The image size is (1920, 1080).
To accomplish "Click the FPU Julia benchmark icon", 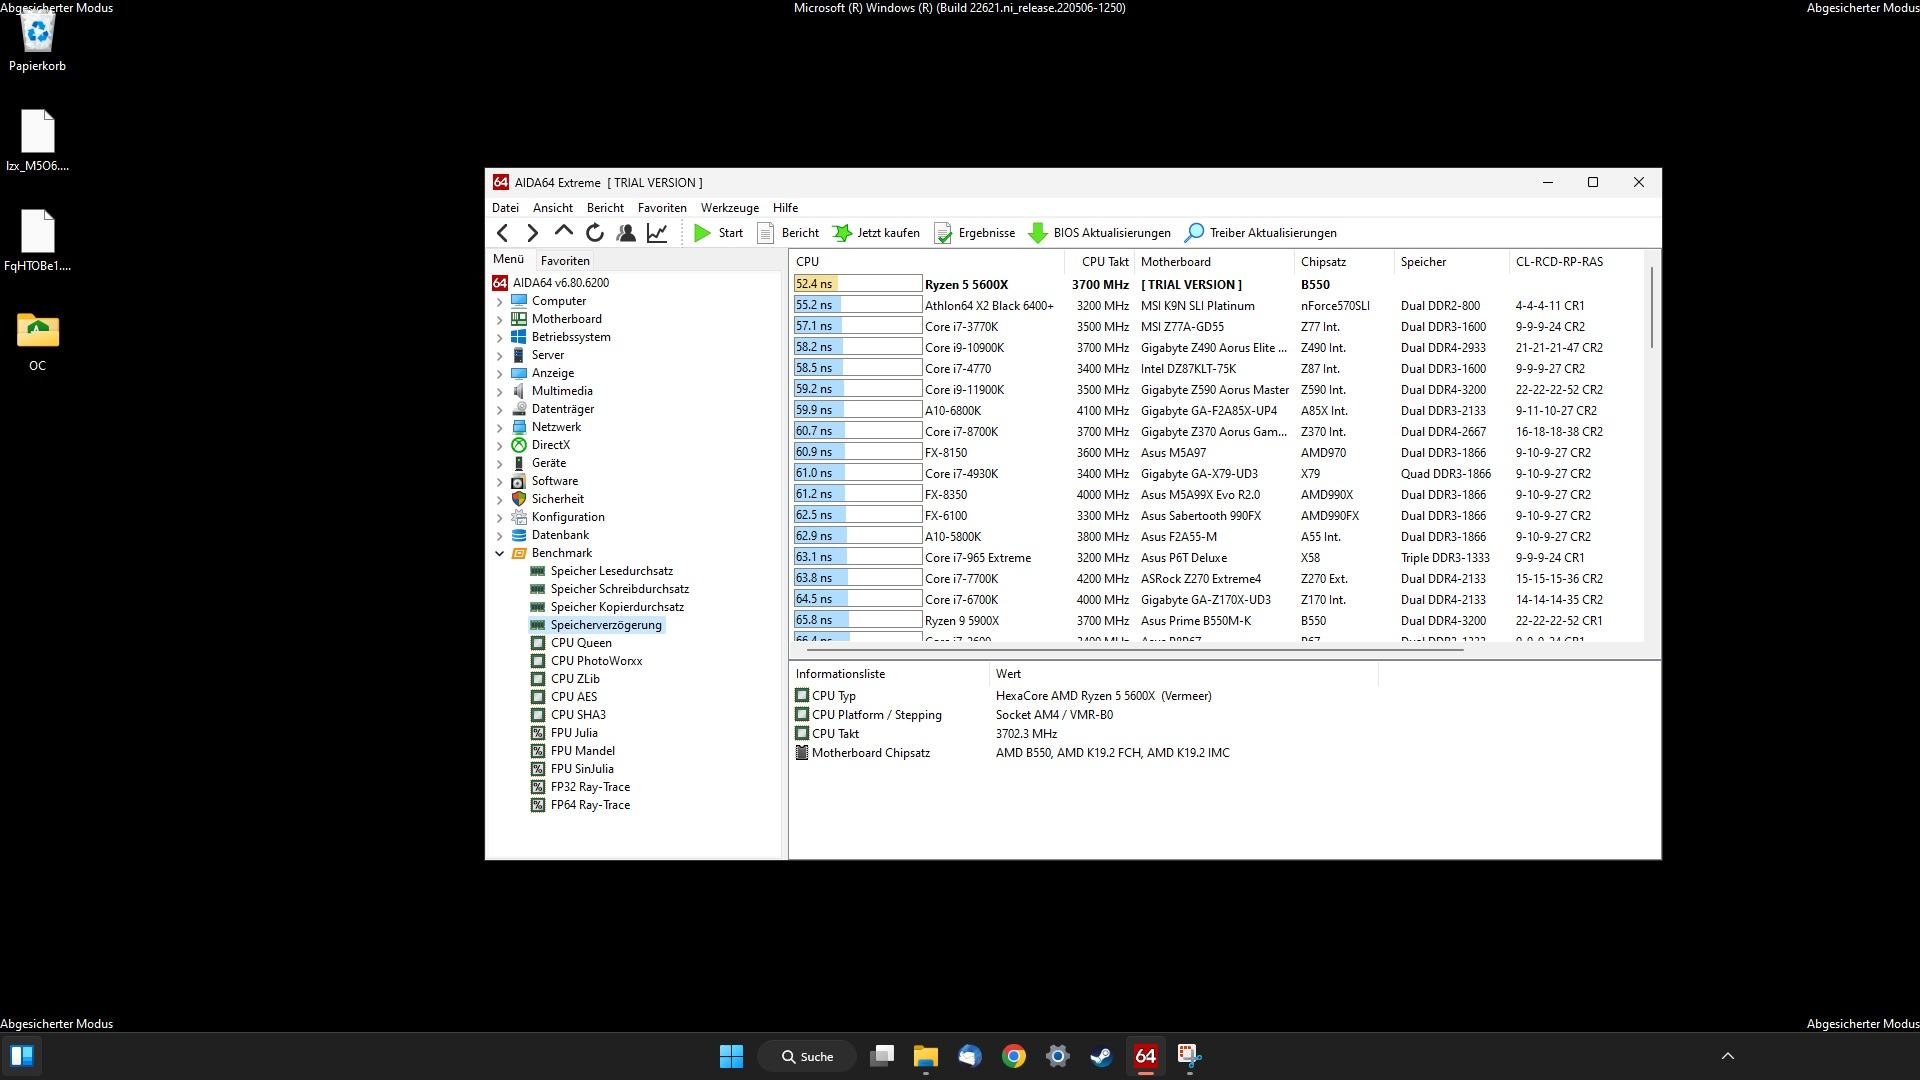I will pos(539,732).
